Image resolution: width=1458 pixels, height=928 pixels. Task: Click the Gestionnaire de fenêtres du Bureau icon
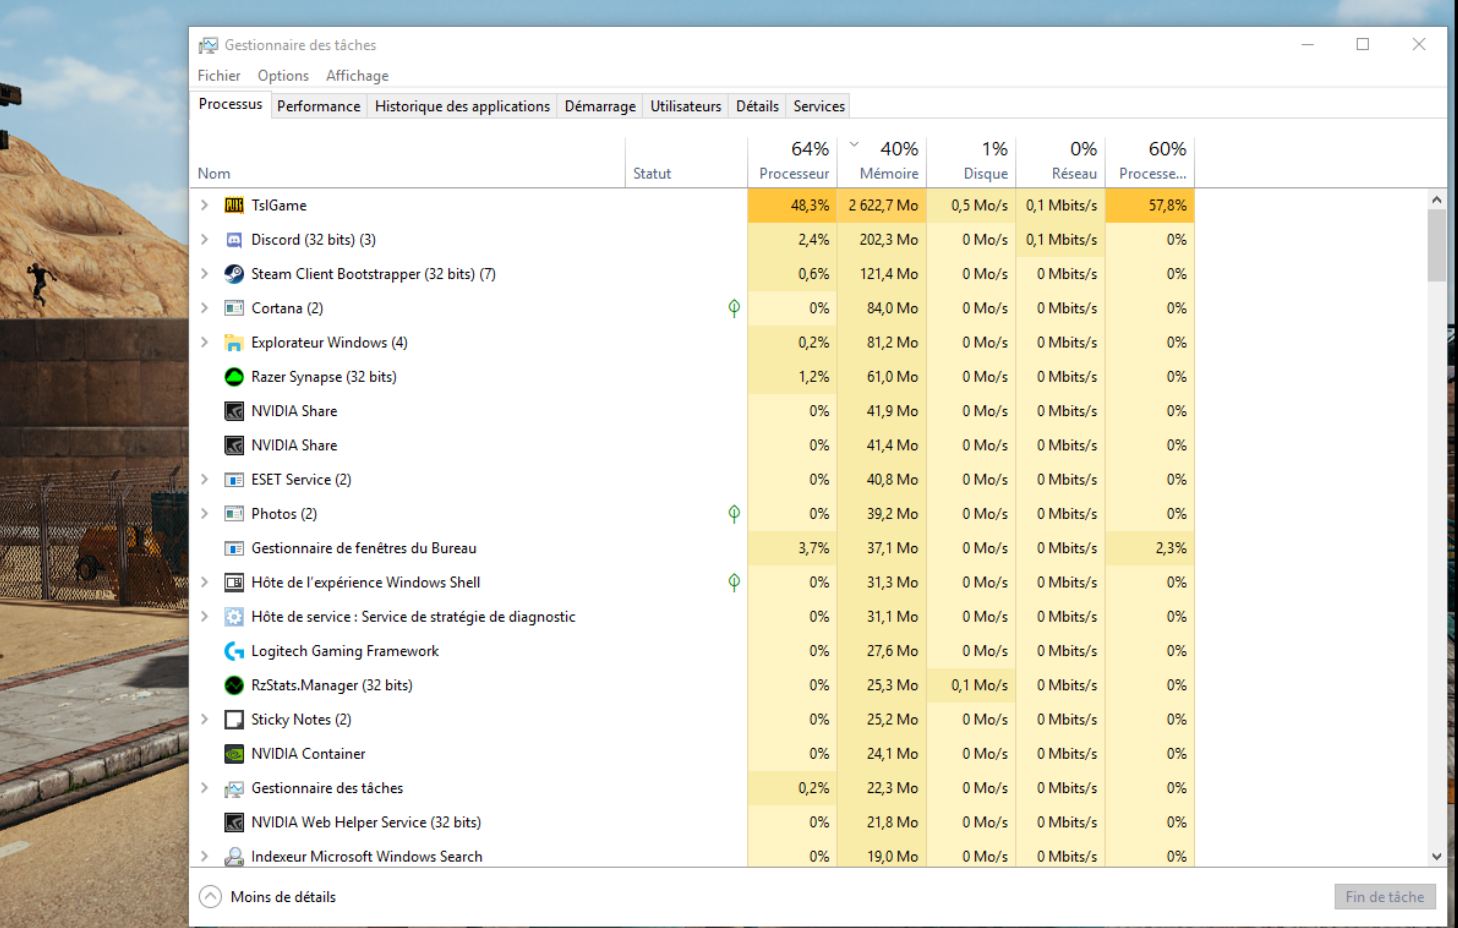(234, 548)
